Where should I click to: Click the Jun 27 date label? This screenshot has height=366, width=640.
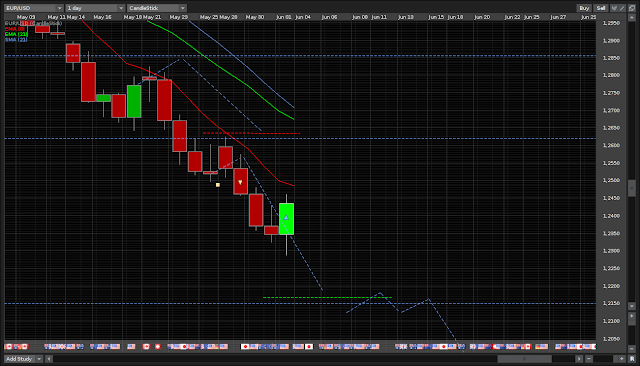[558, 17]
